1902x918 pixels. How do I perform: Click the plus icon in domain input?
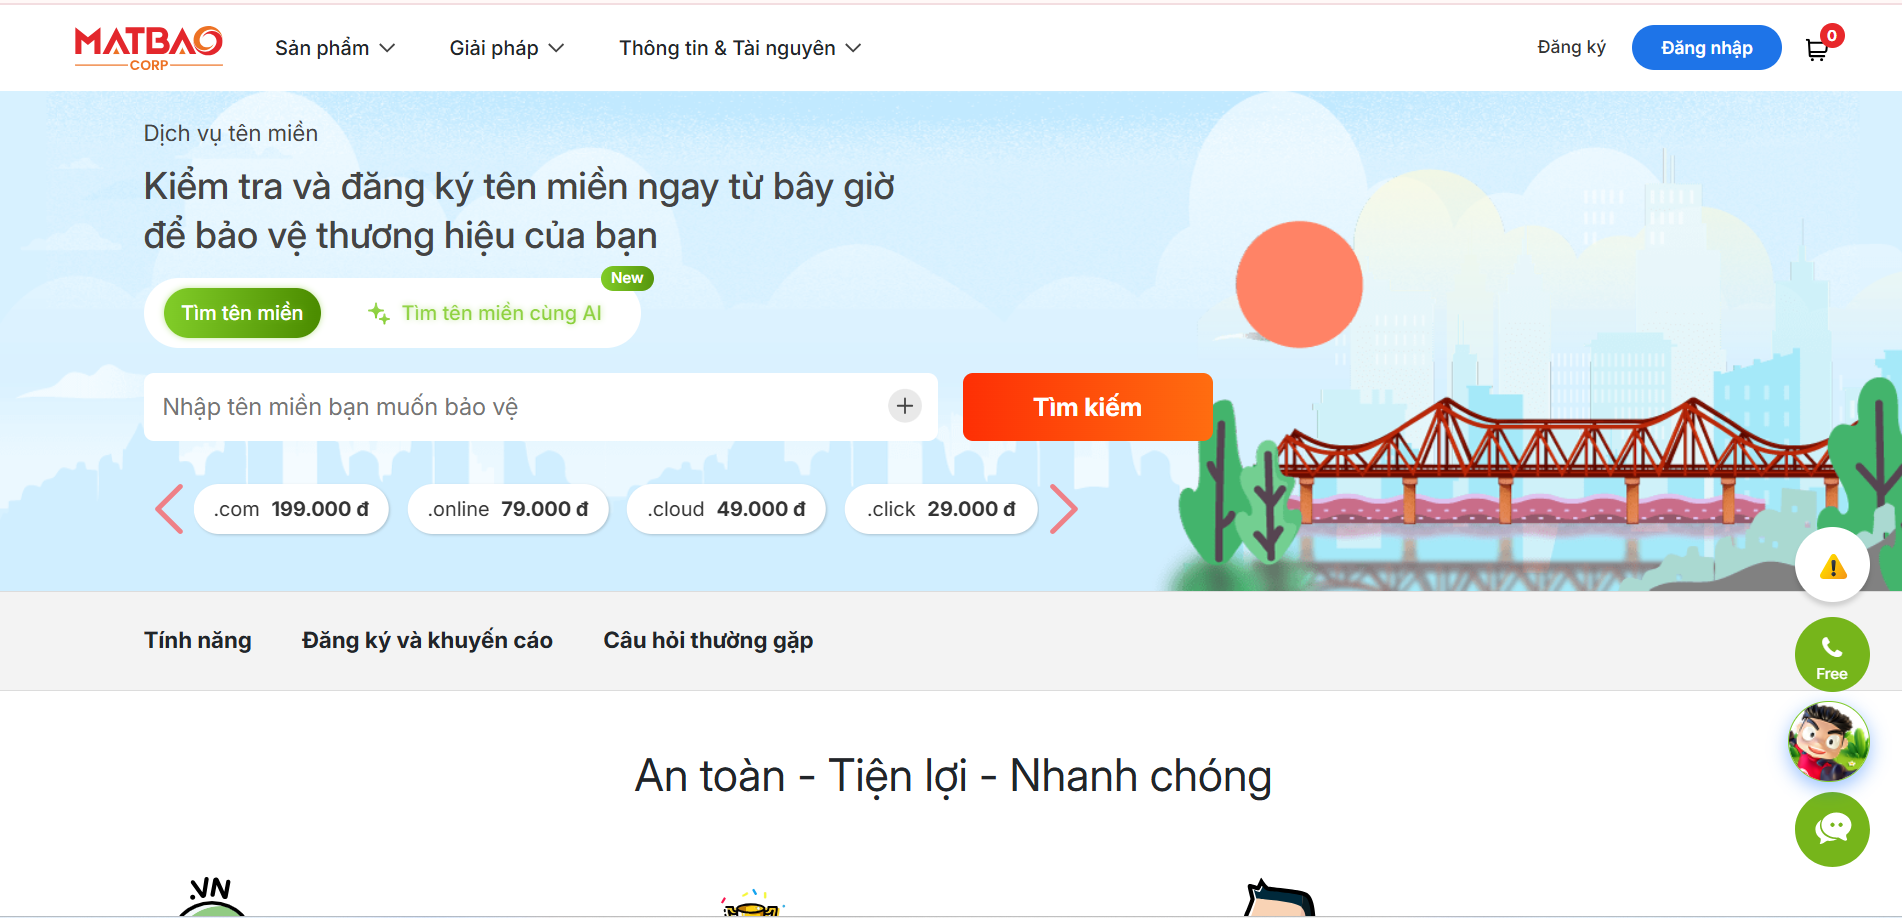click(905, 406)
